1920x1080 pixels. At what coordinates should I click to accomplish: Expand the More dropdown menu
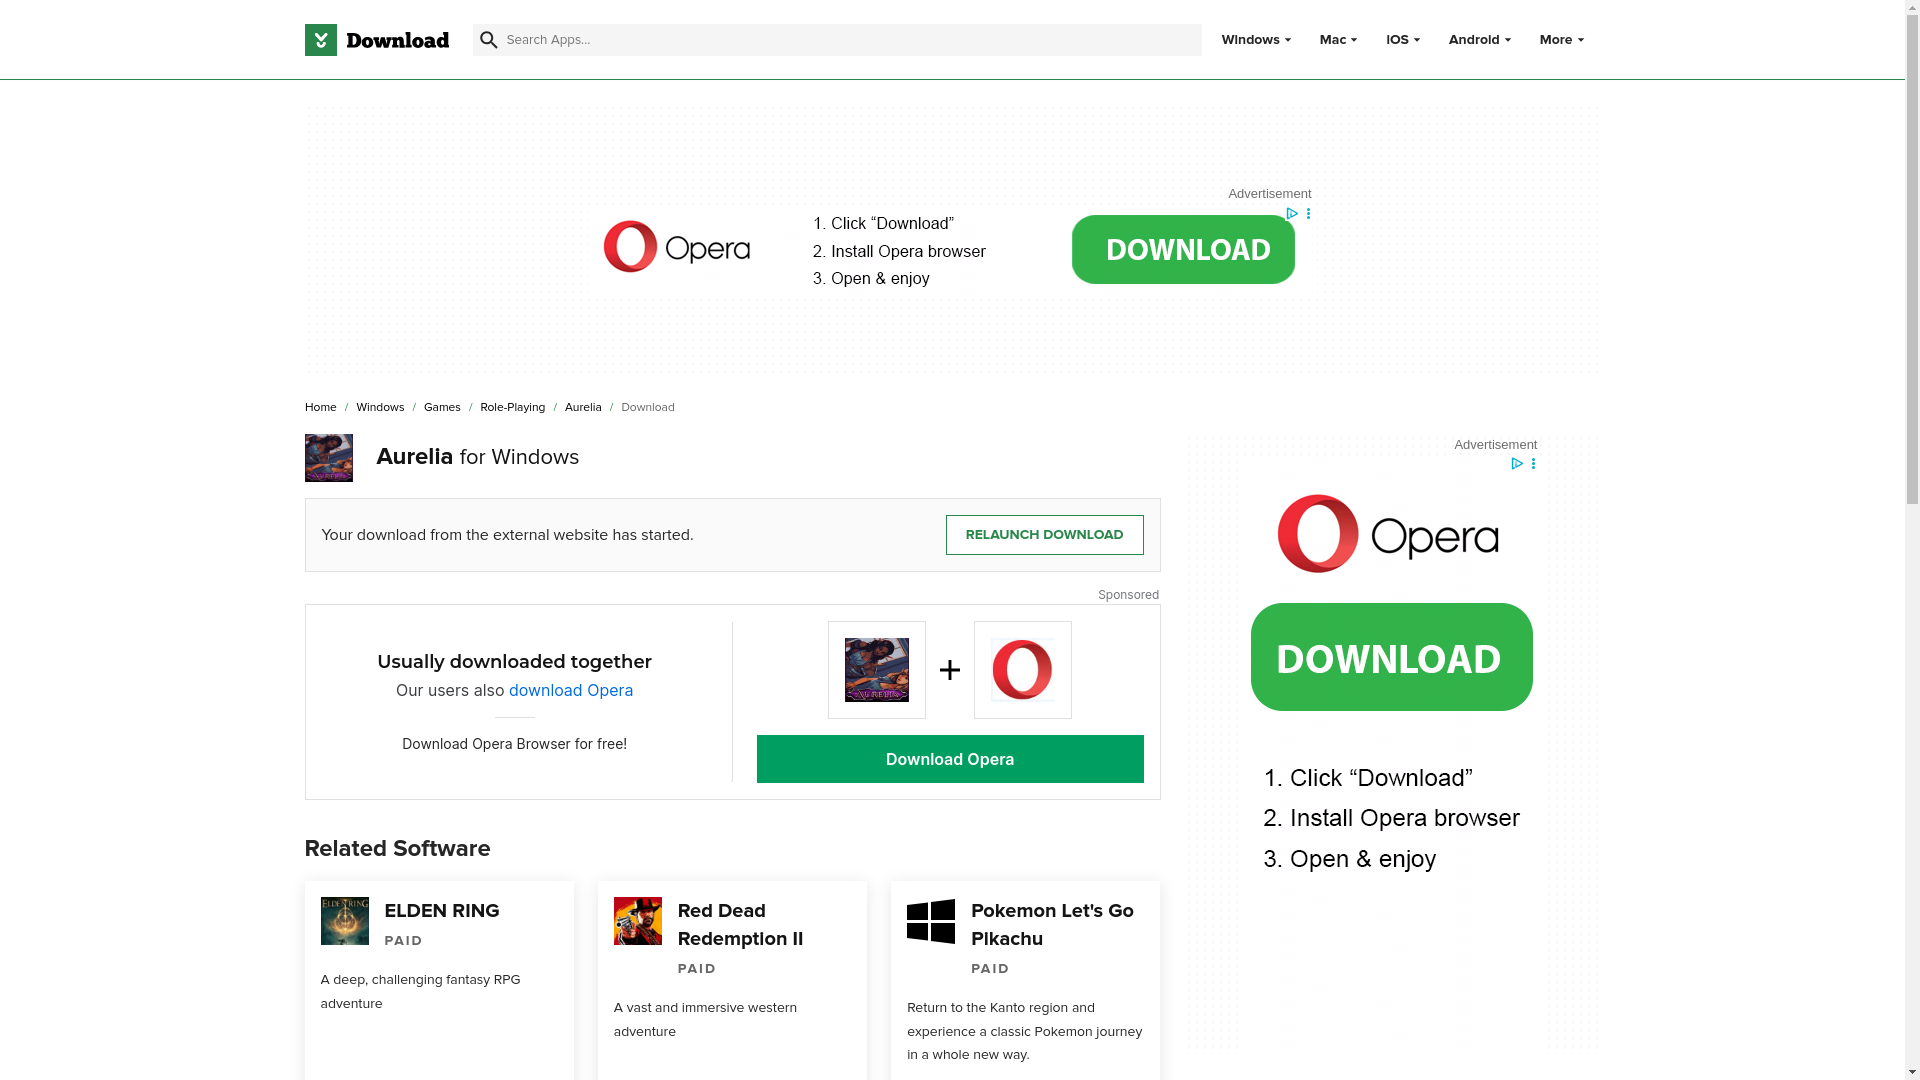pos(1561,40)
